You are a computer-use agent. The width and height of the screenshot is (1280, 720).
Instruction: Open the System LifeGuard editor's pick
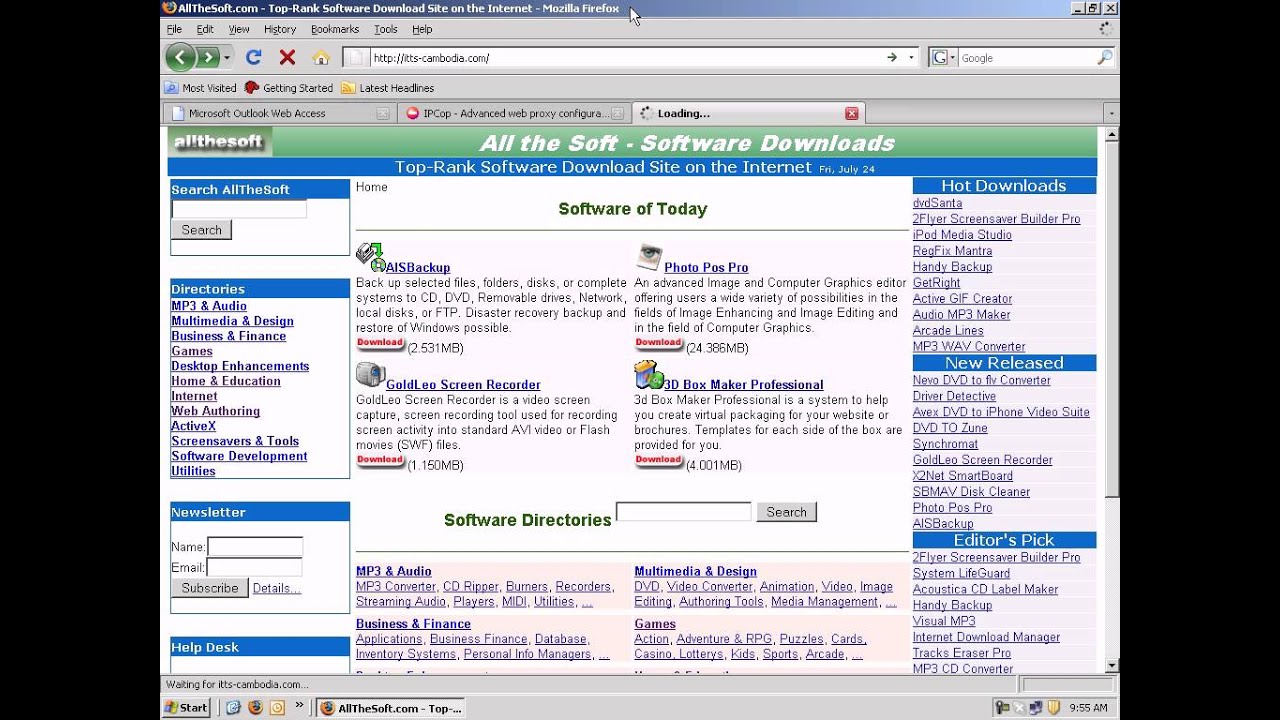961,573
